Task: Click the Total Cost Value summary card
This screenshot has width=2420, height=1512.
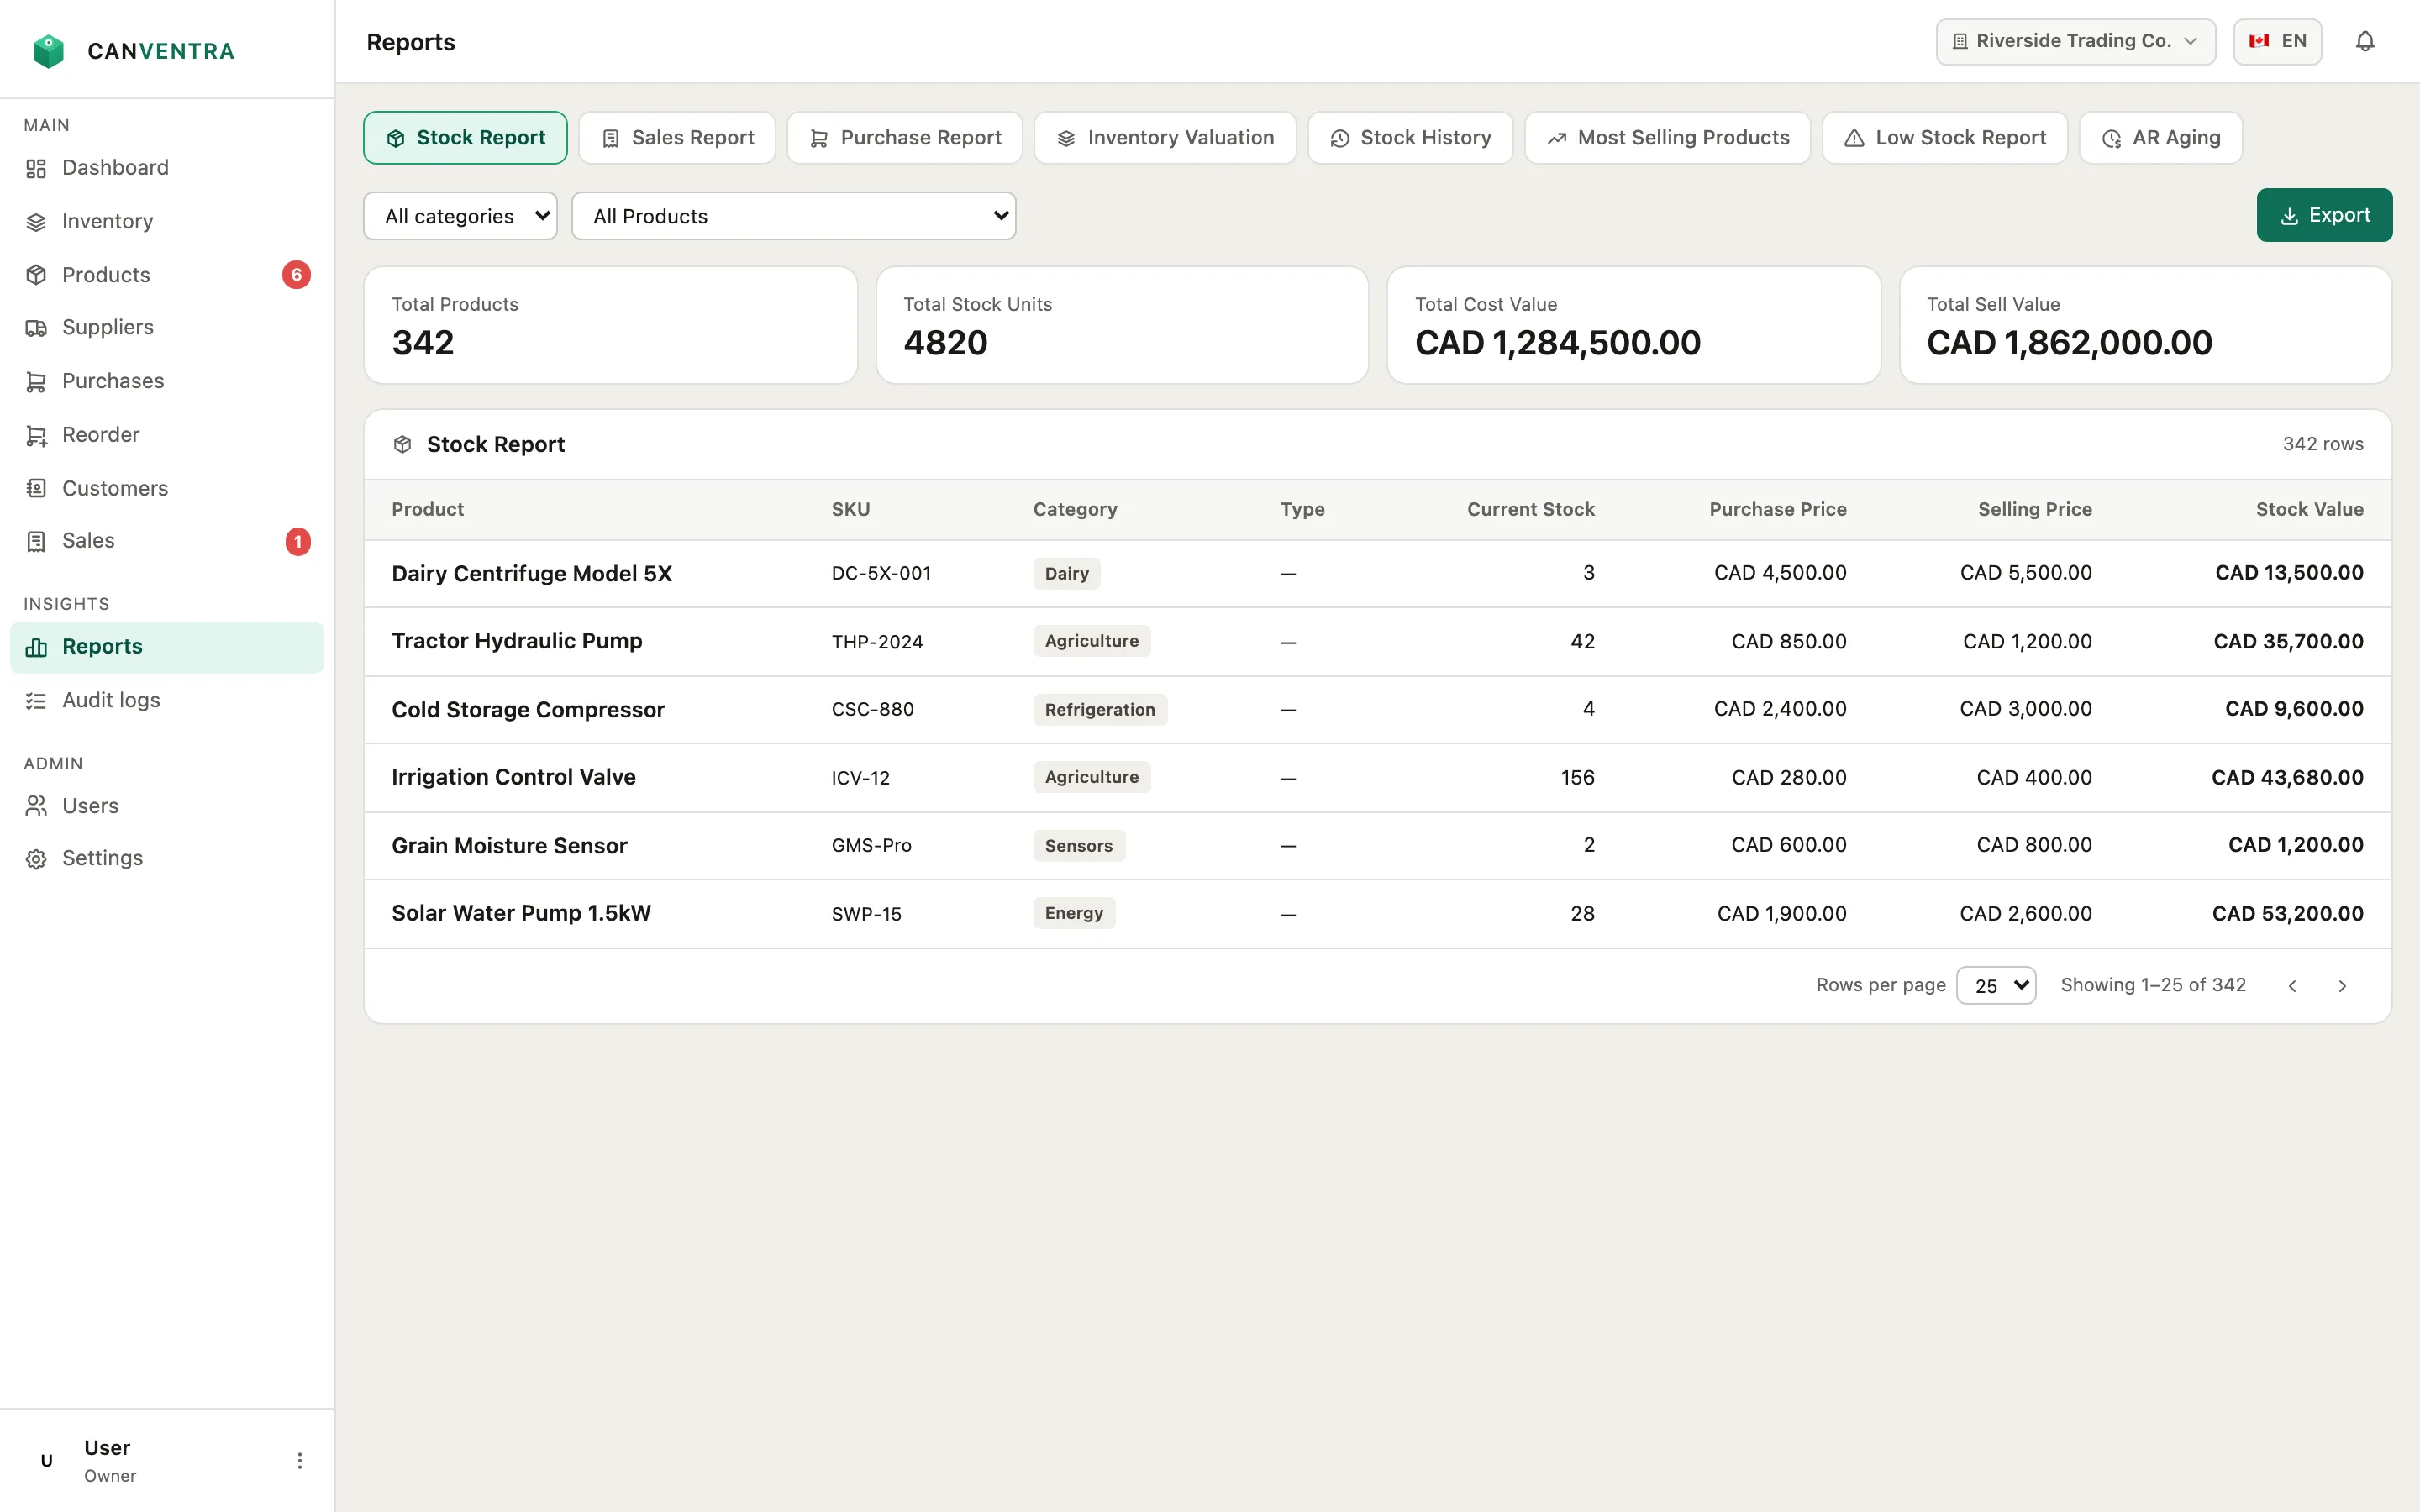Action: click(x=1633, y=325)
